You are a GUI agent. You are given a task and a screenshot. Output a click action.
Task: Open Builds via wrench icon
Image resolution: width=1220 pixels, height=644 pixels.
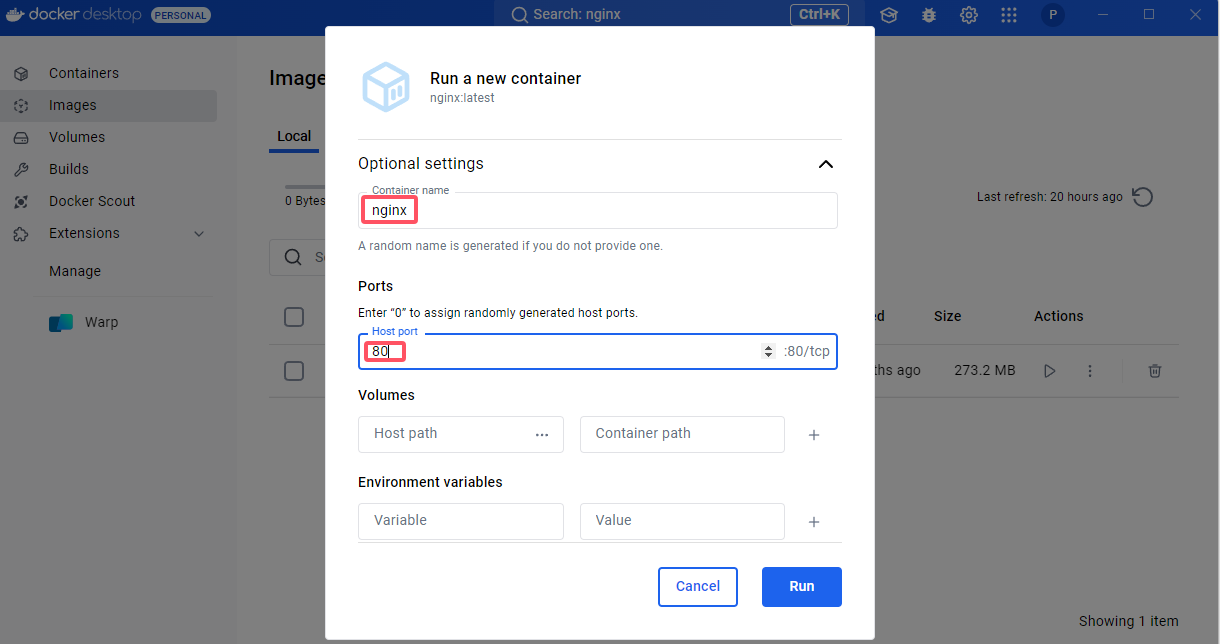(x=22, y=169)
